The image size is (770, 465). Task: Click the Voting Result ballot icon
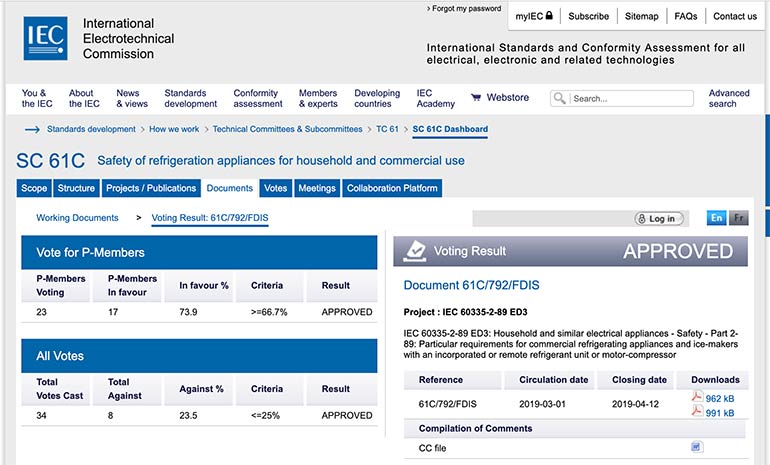(x=415, y=251)
